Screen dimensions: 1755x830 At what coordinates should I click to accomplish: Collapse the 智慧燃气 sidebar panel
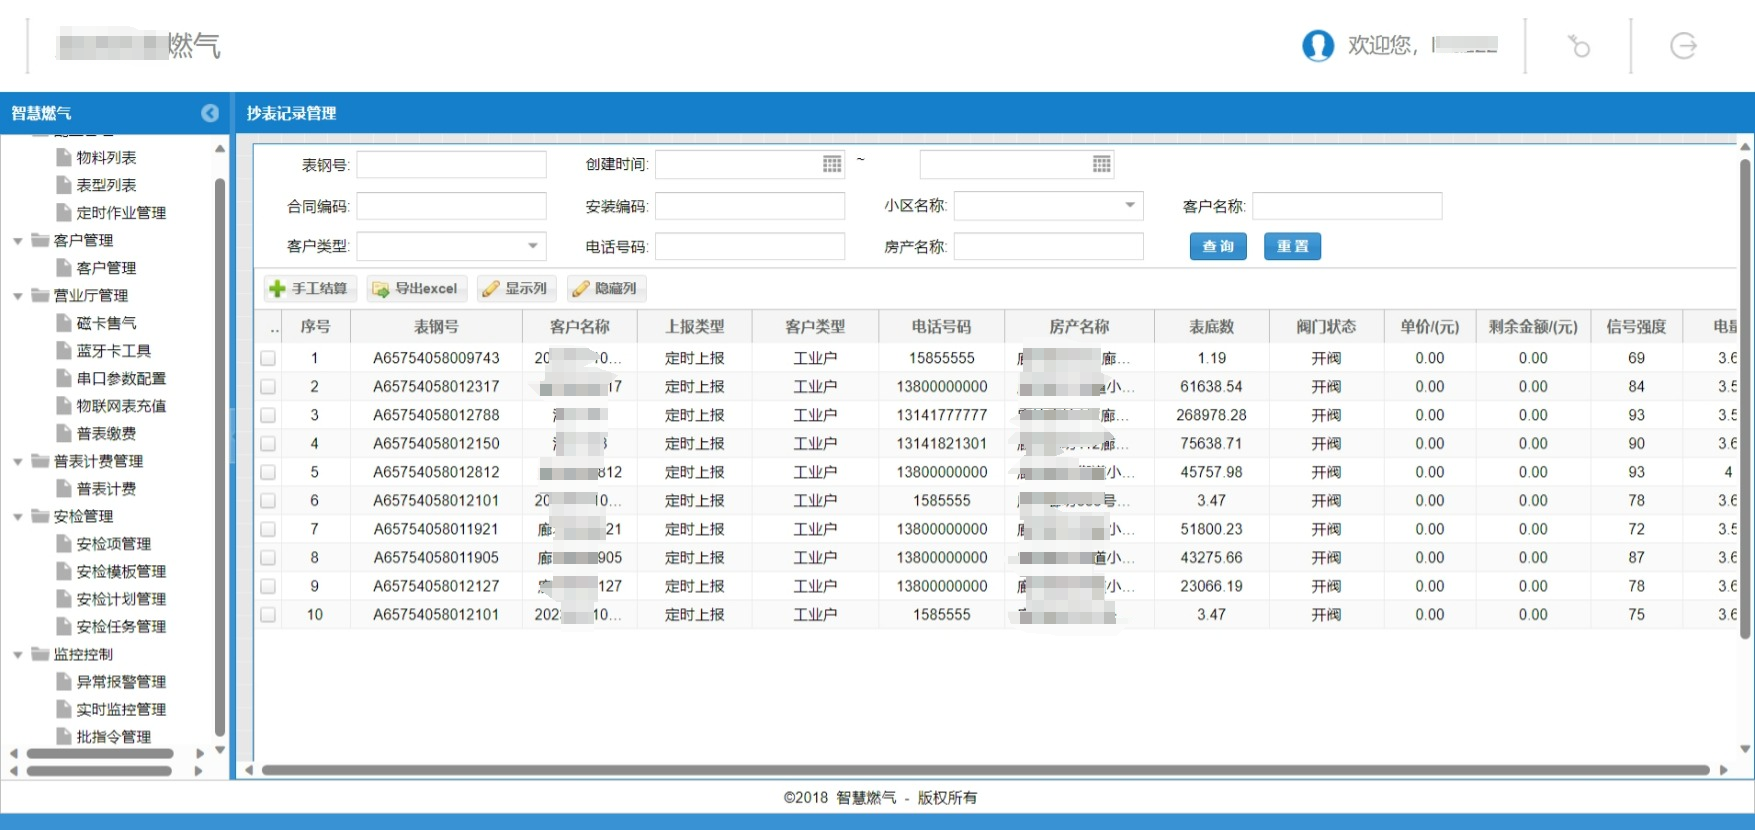210,113
